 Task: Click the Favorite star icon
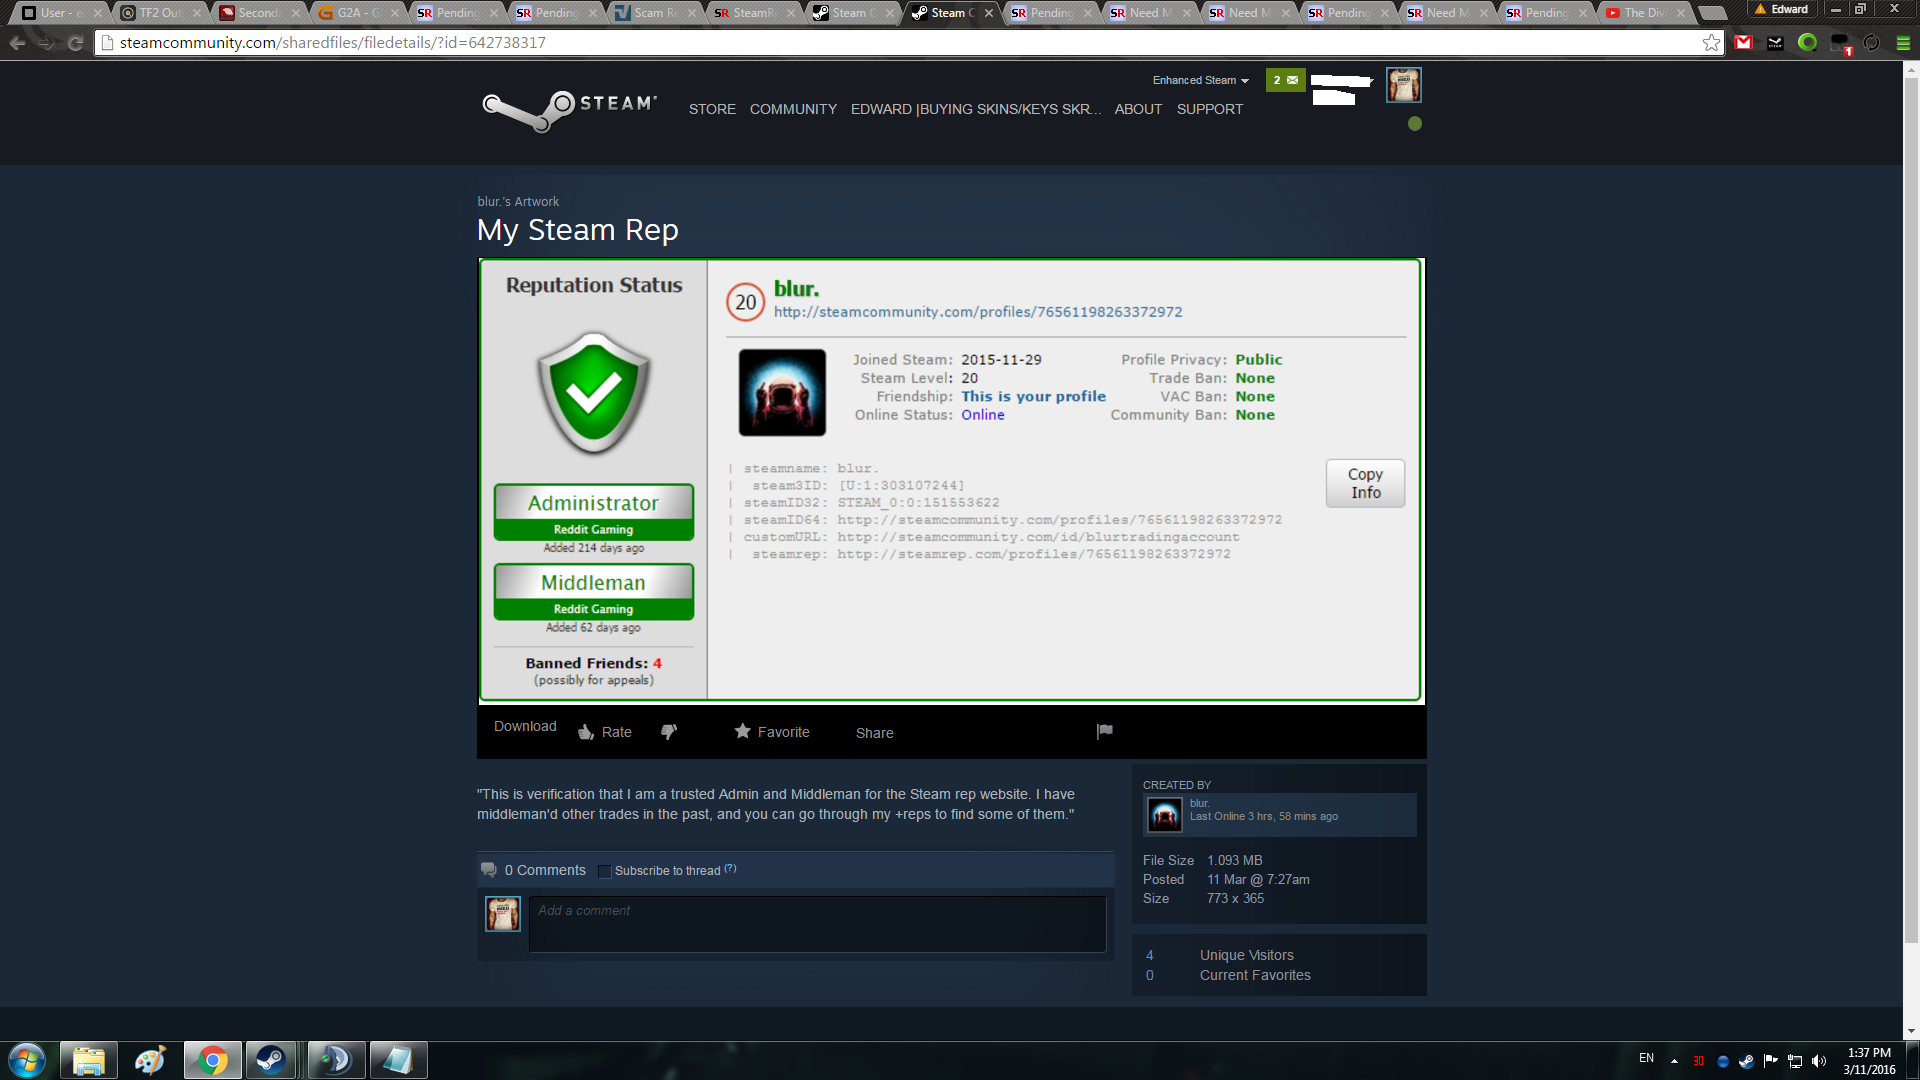point(742,732)
